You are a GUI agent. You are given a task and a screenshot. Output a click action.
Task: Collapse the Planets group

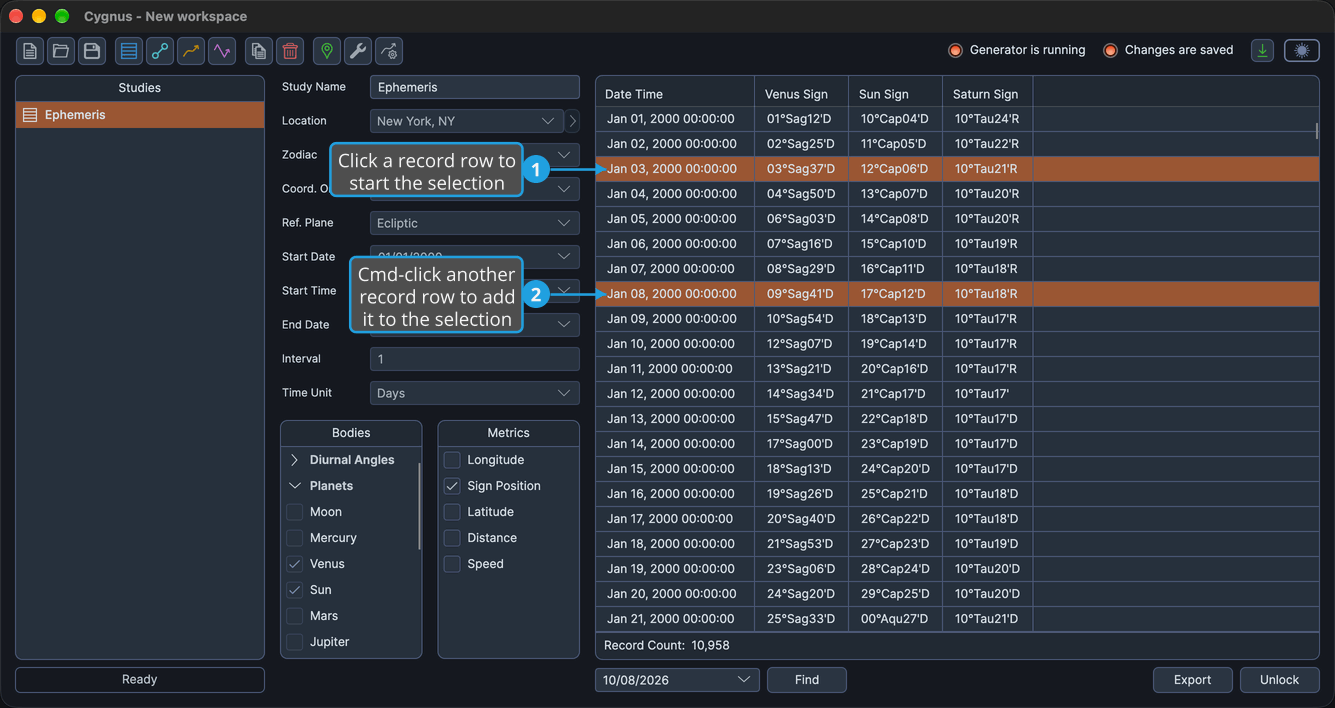(295, 486)
